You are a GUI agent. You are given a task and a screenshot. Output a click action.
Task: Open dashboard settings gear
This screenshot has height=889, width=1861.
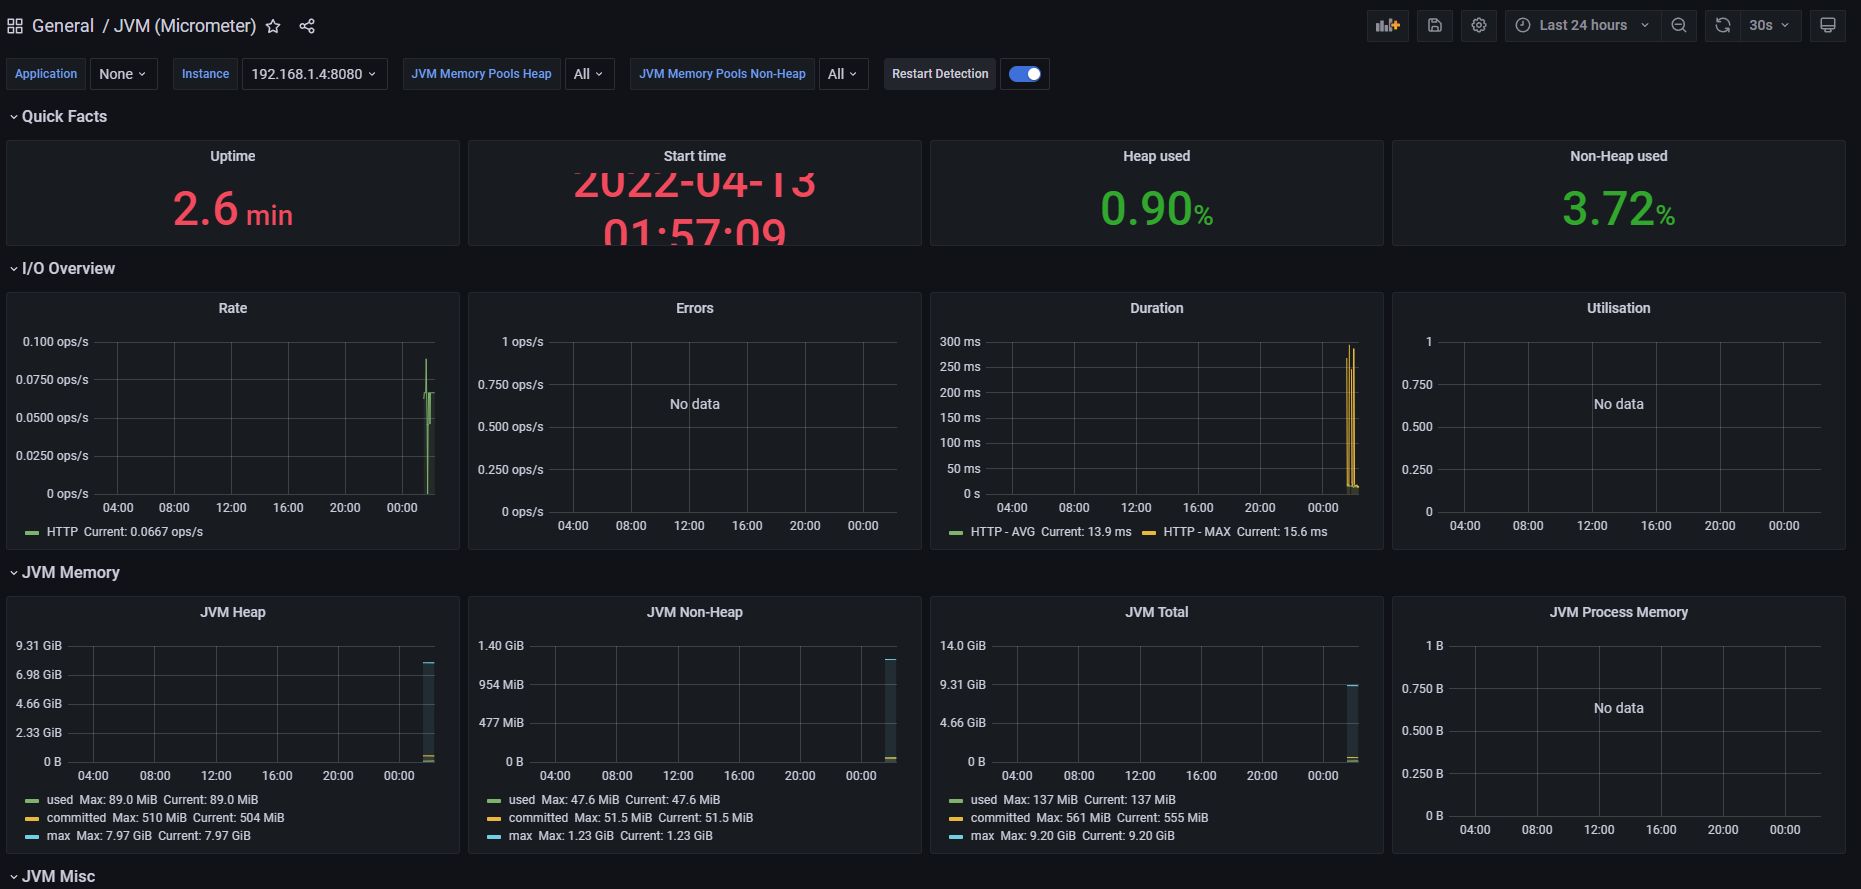click(1479, 25)
